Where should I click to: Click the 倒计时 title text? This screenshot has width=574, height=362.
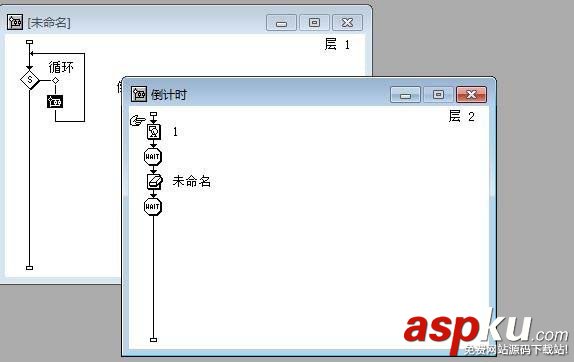(x=169, y=95)
